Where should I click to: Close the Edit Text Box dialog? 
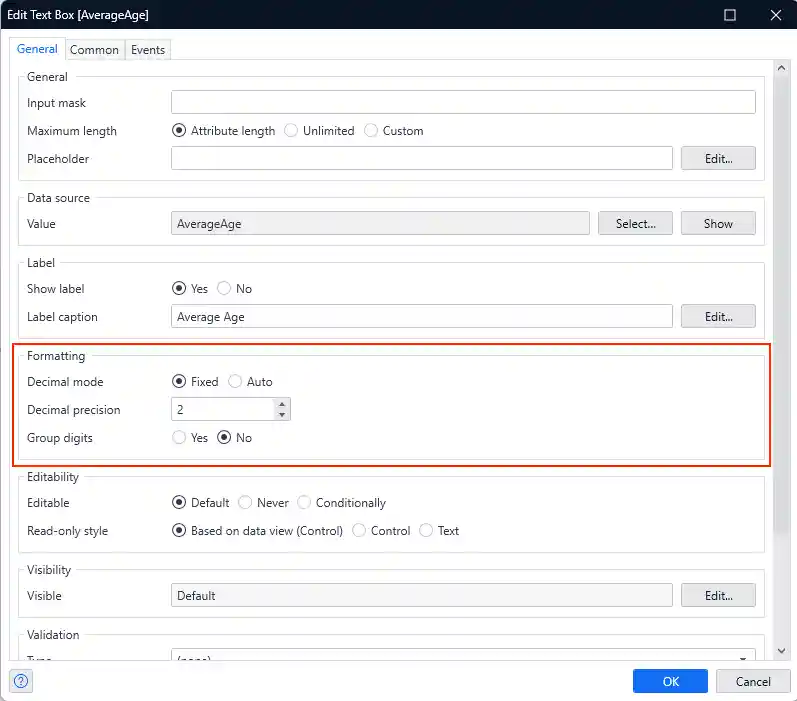pyautogui.click(x=775, y=15)
